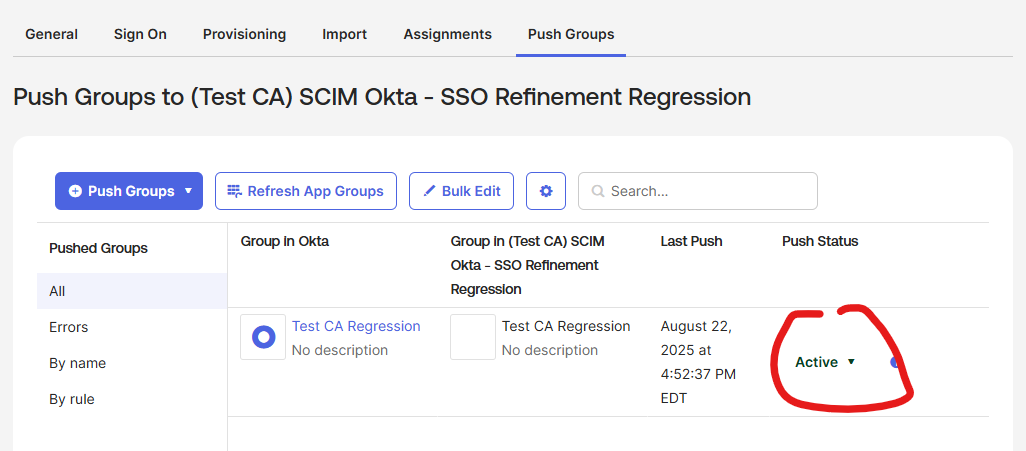Switch to the Sign On tab
Screen dimensions: 1026x451
pyautogui.click(x=140, y=34)
